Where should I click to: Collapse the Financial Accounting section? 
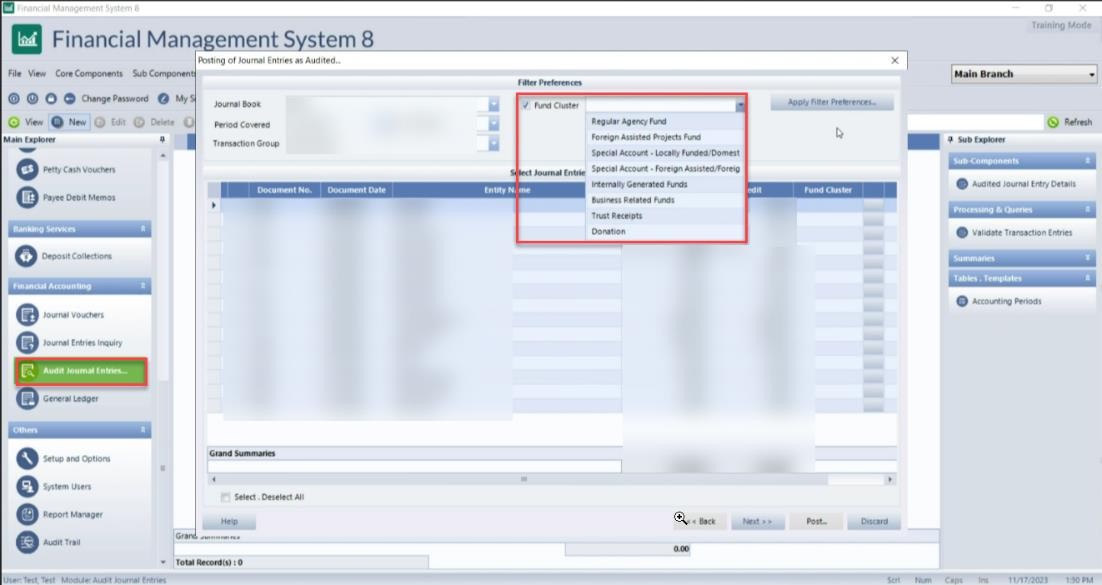144,286
